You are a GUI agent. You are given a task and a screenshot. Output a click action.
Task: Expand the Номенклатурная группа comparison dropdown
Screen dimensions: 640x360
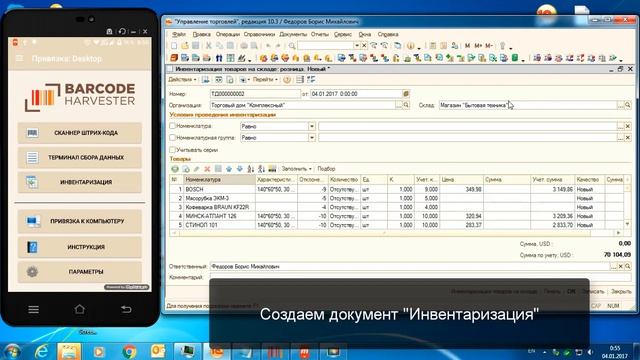click(x=312, y=138)
